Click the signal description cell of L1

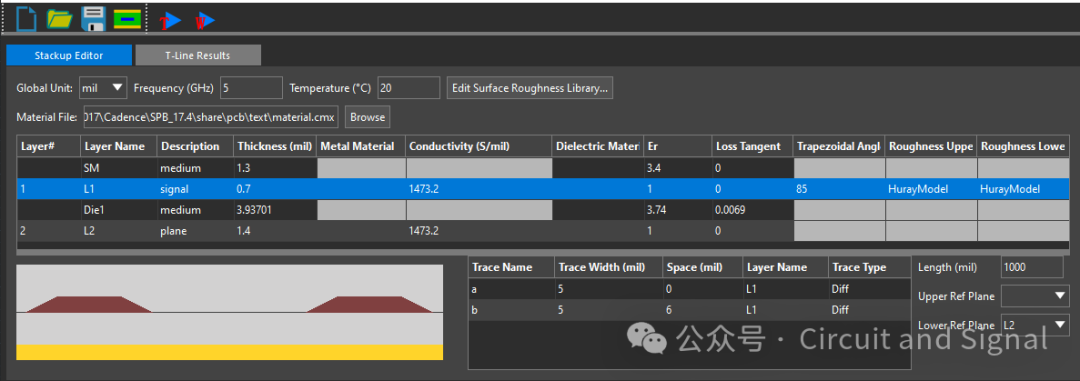(195, 189)
